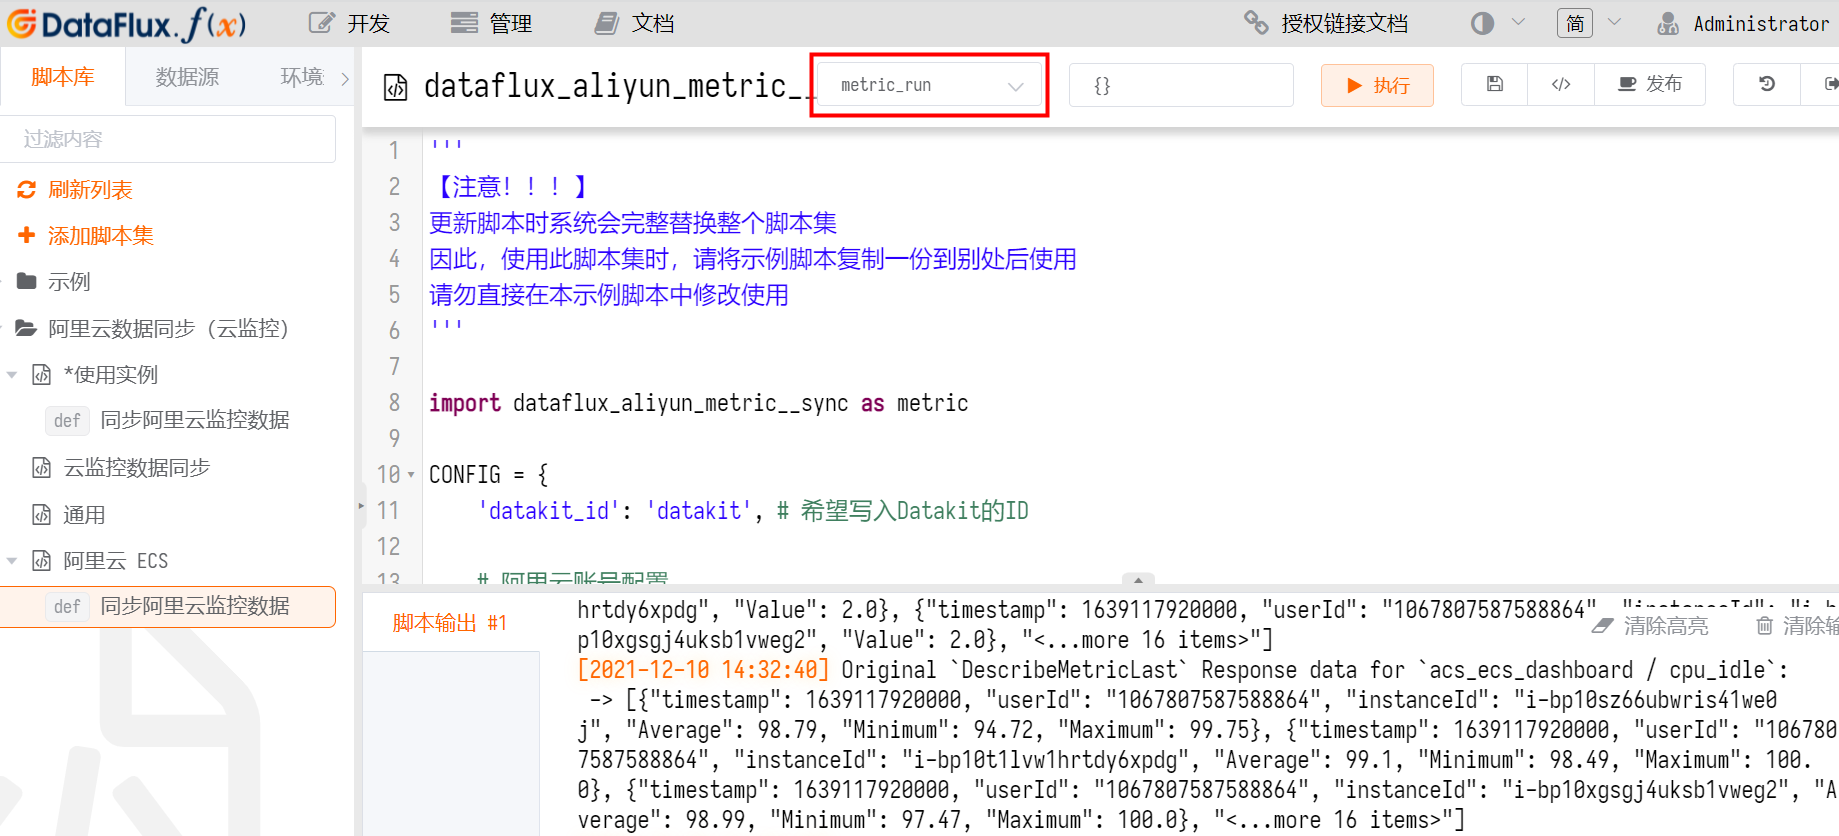Collapse the 阿里云 ECS arrow
Viewport: 1839px width, 836px height.
click(x=12, y=561)
